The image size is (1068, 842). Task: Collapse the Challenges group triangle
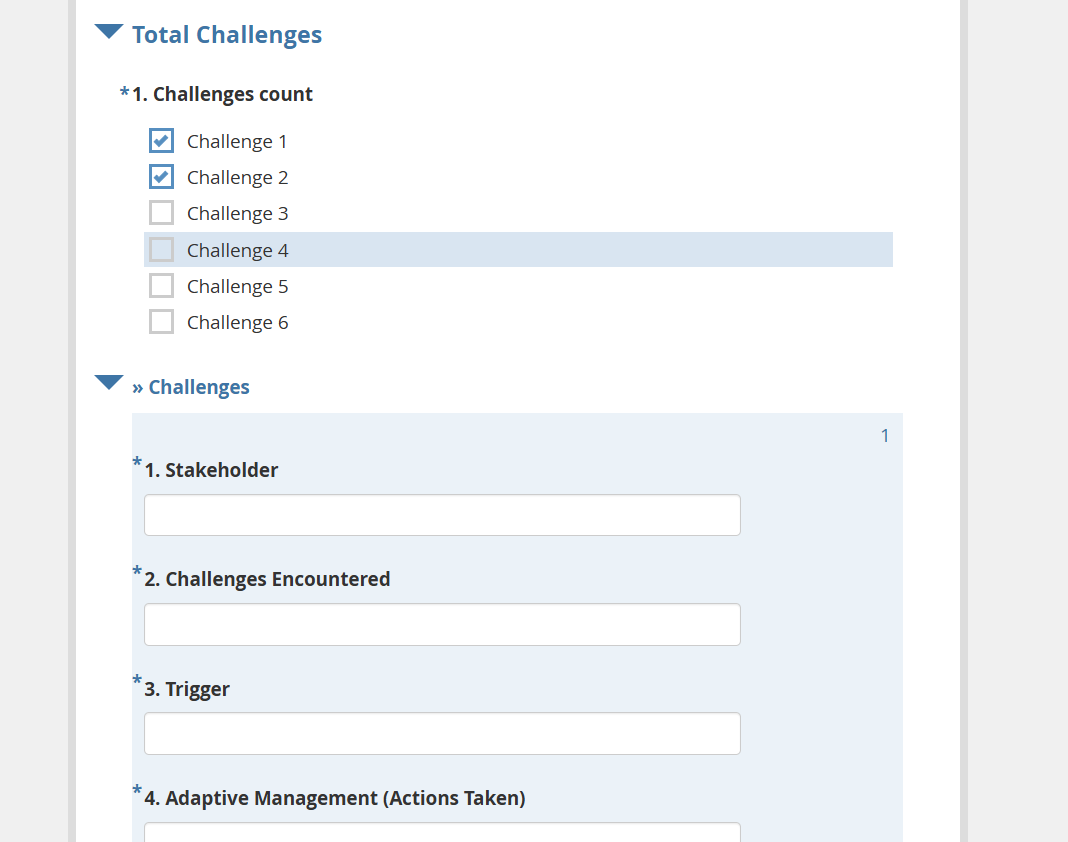click(109, 383)
